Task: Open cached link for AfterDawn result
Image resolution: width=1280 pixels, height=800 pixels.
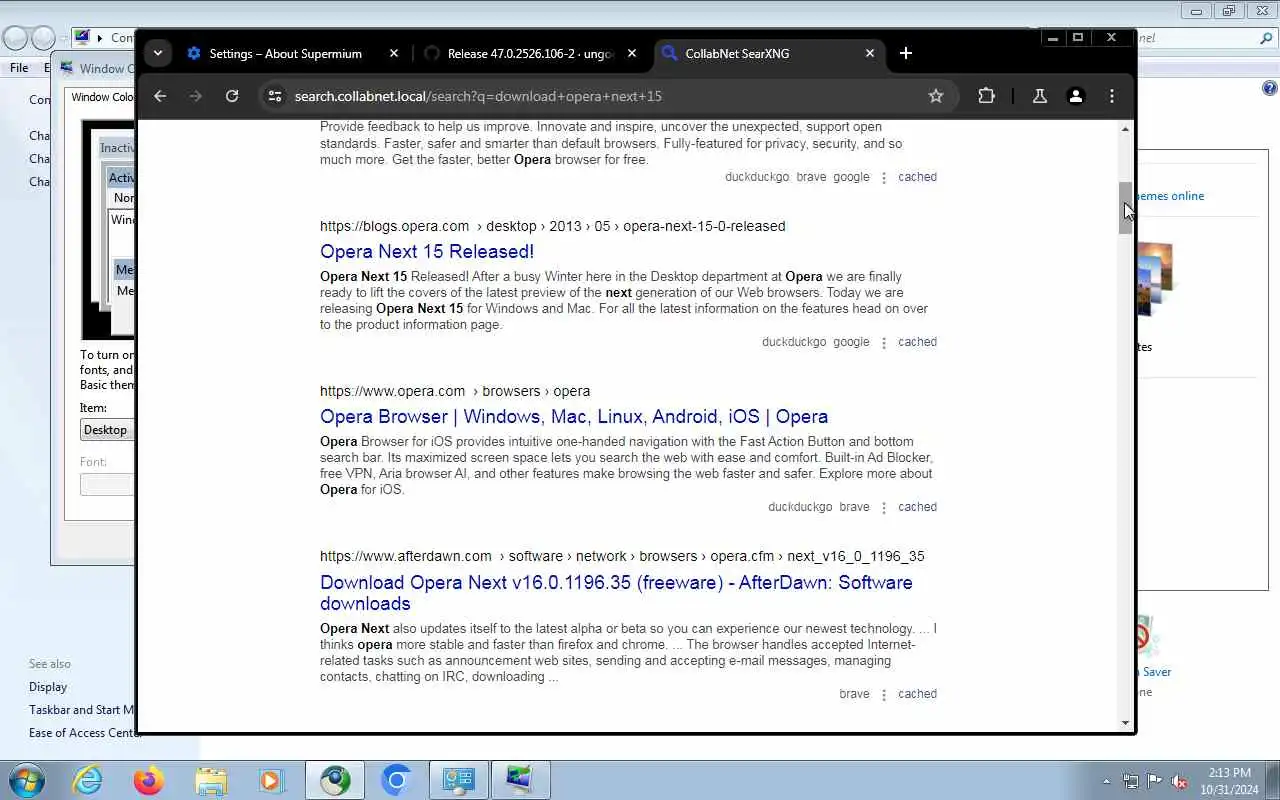Action: (917, 694)
